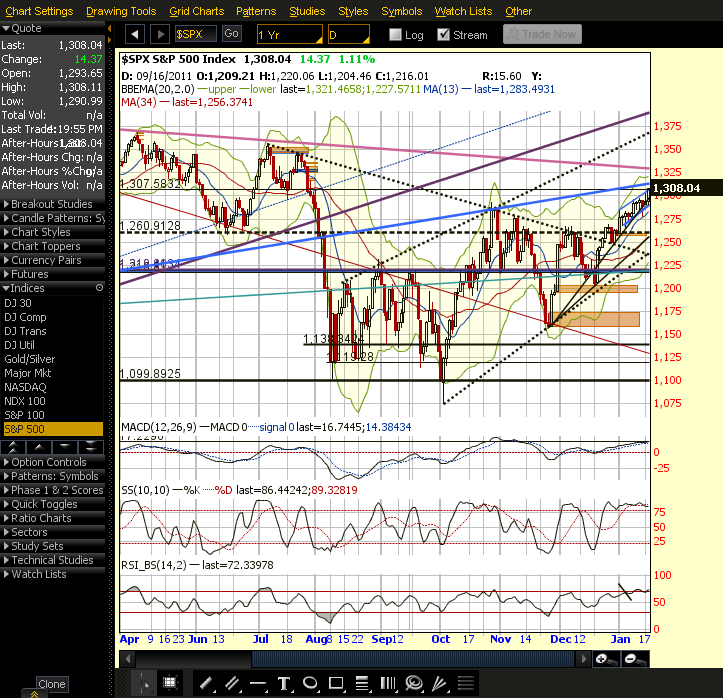Select the Fibonacci spiral tool

tap(414, 683)
